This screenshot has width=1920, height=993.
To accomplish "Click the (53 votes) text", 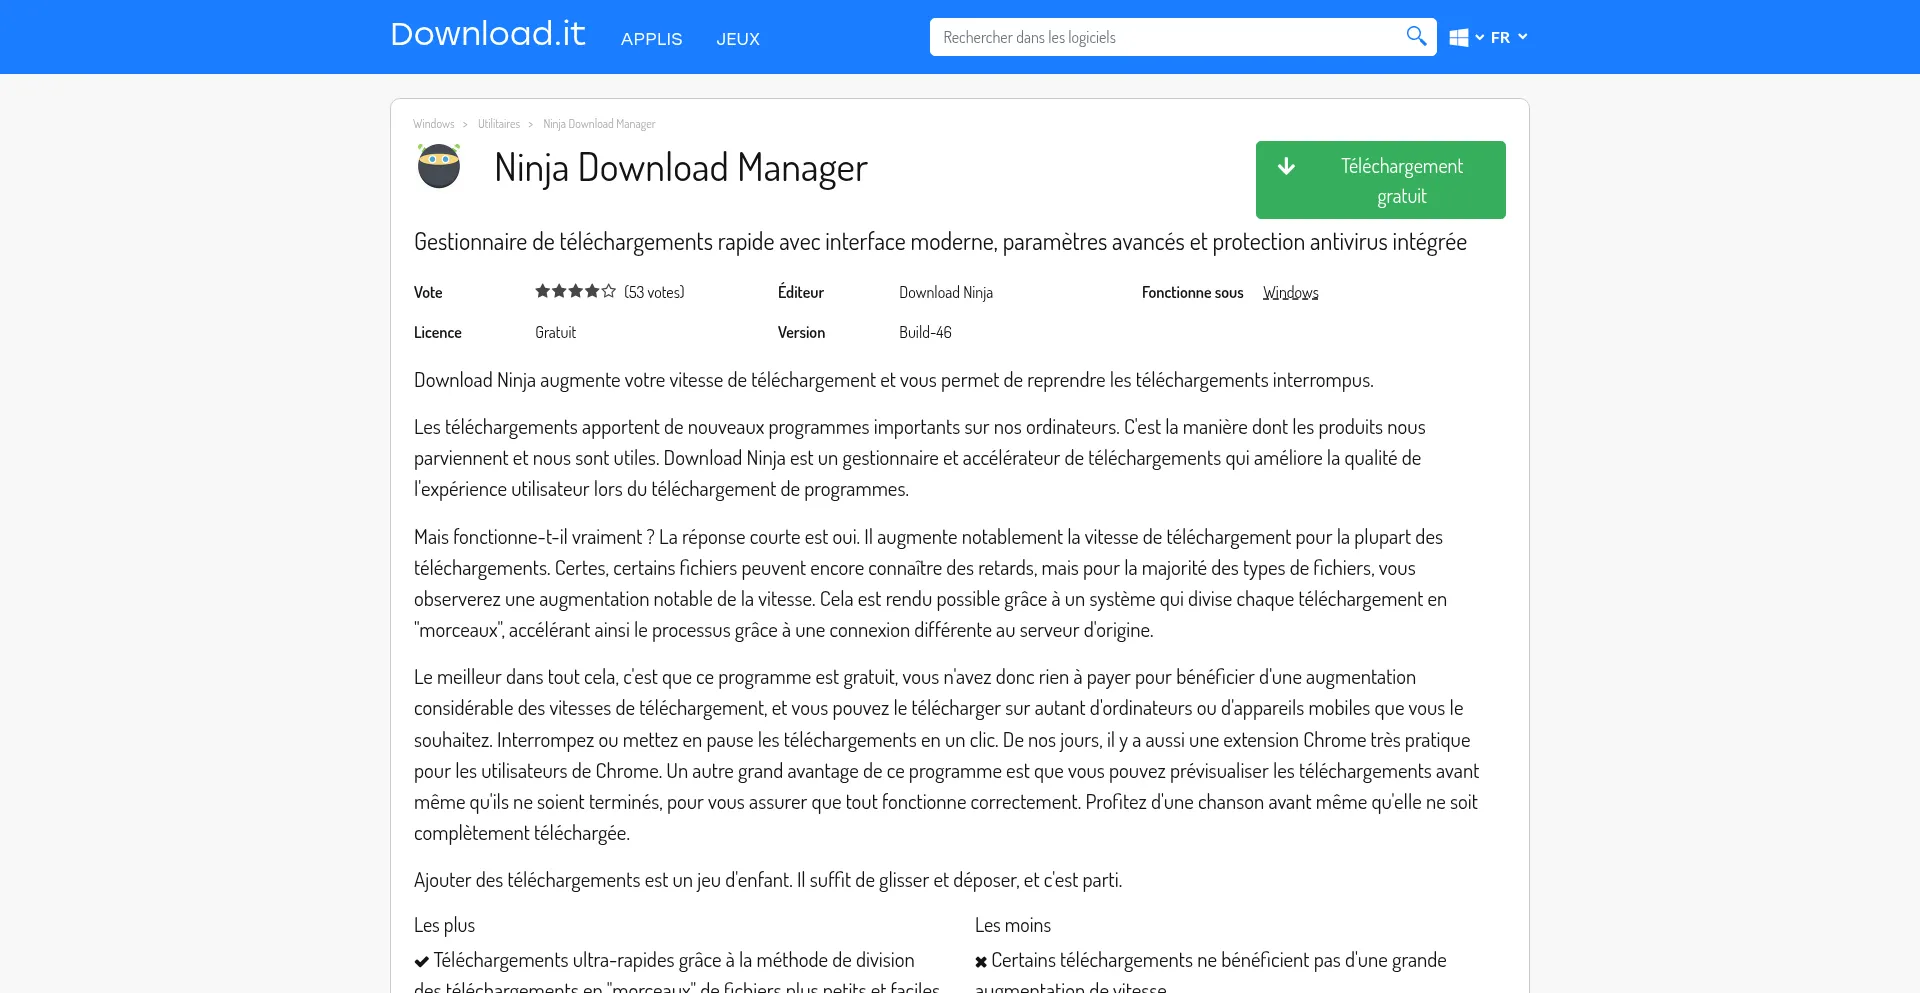I will click(x=654, y=292).
